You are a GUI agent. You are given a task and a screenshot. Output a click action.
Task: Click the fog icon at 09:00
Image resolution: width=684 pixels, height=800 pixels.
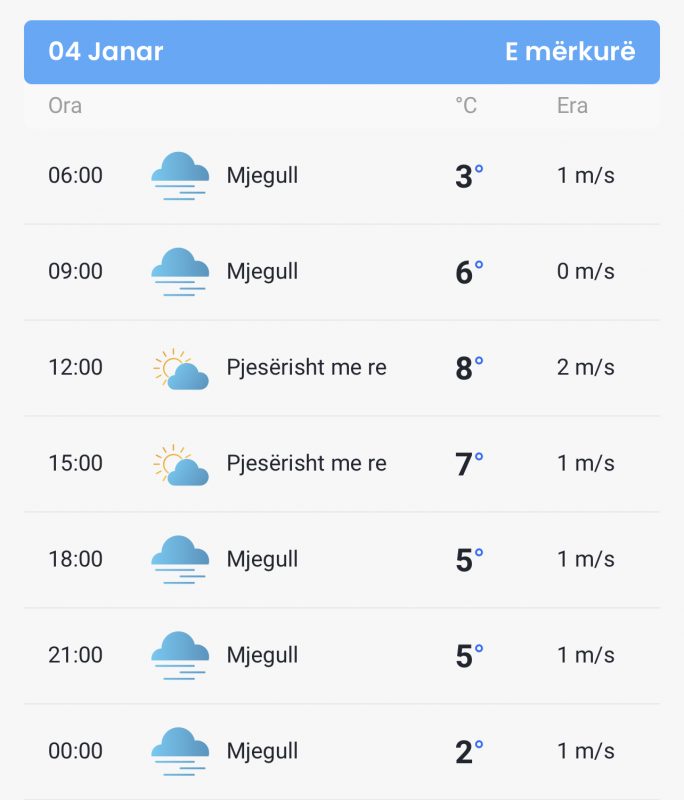180,271
